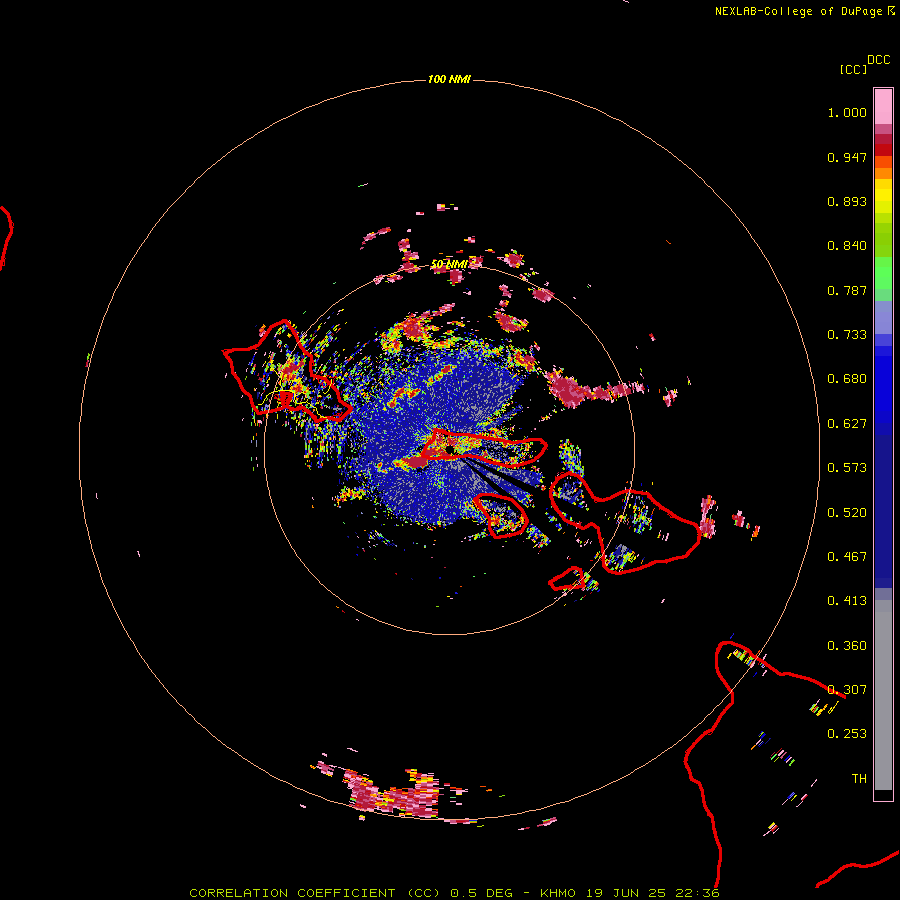900x900 pixels.
Task: Click the DCC legend title
Action: (878, 60)
